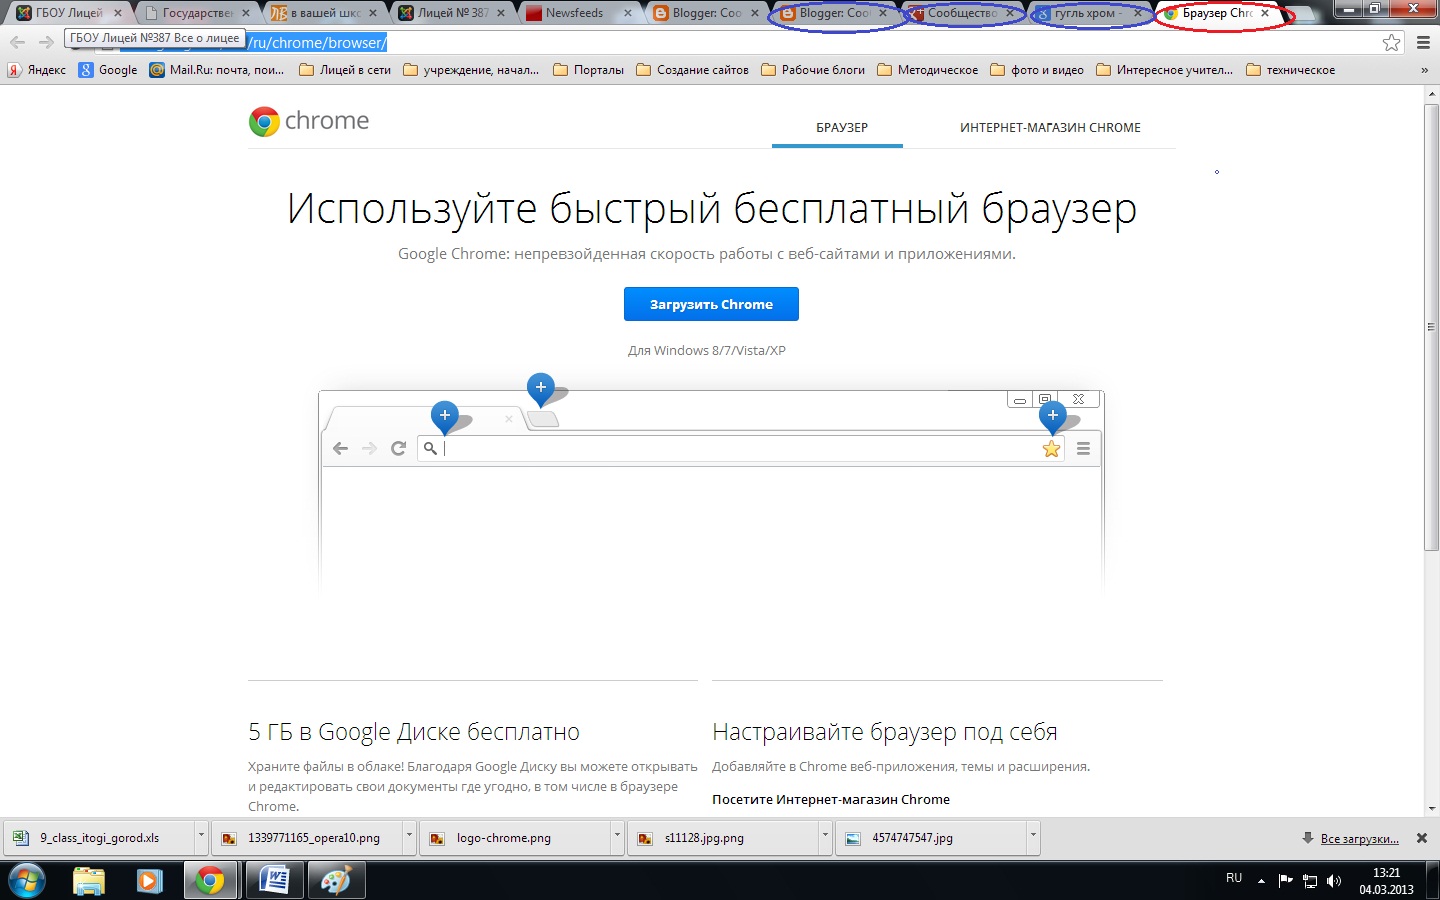Click the Back navigation arrow
Viewport: 1440px width, 900px height.
17,42
